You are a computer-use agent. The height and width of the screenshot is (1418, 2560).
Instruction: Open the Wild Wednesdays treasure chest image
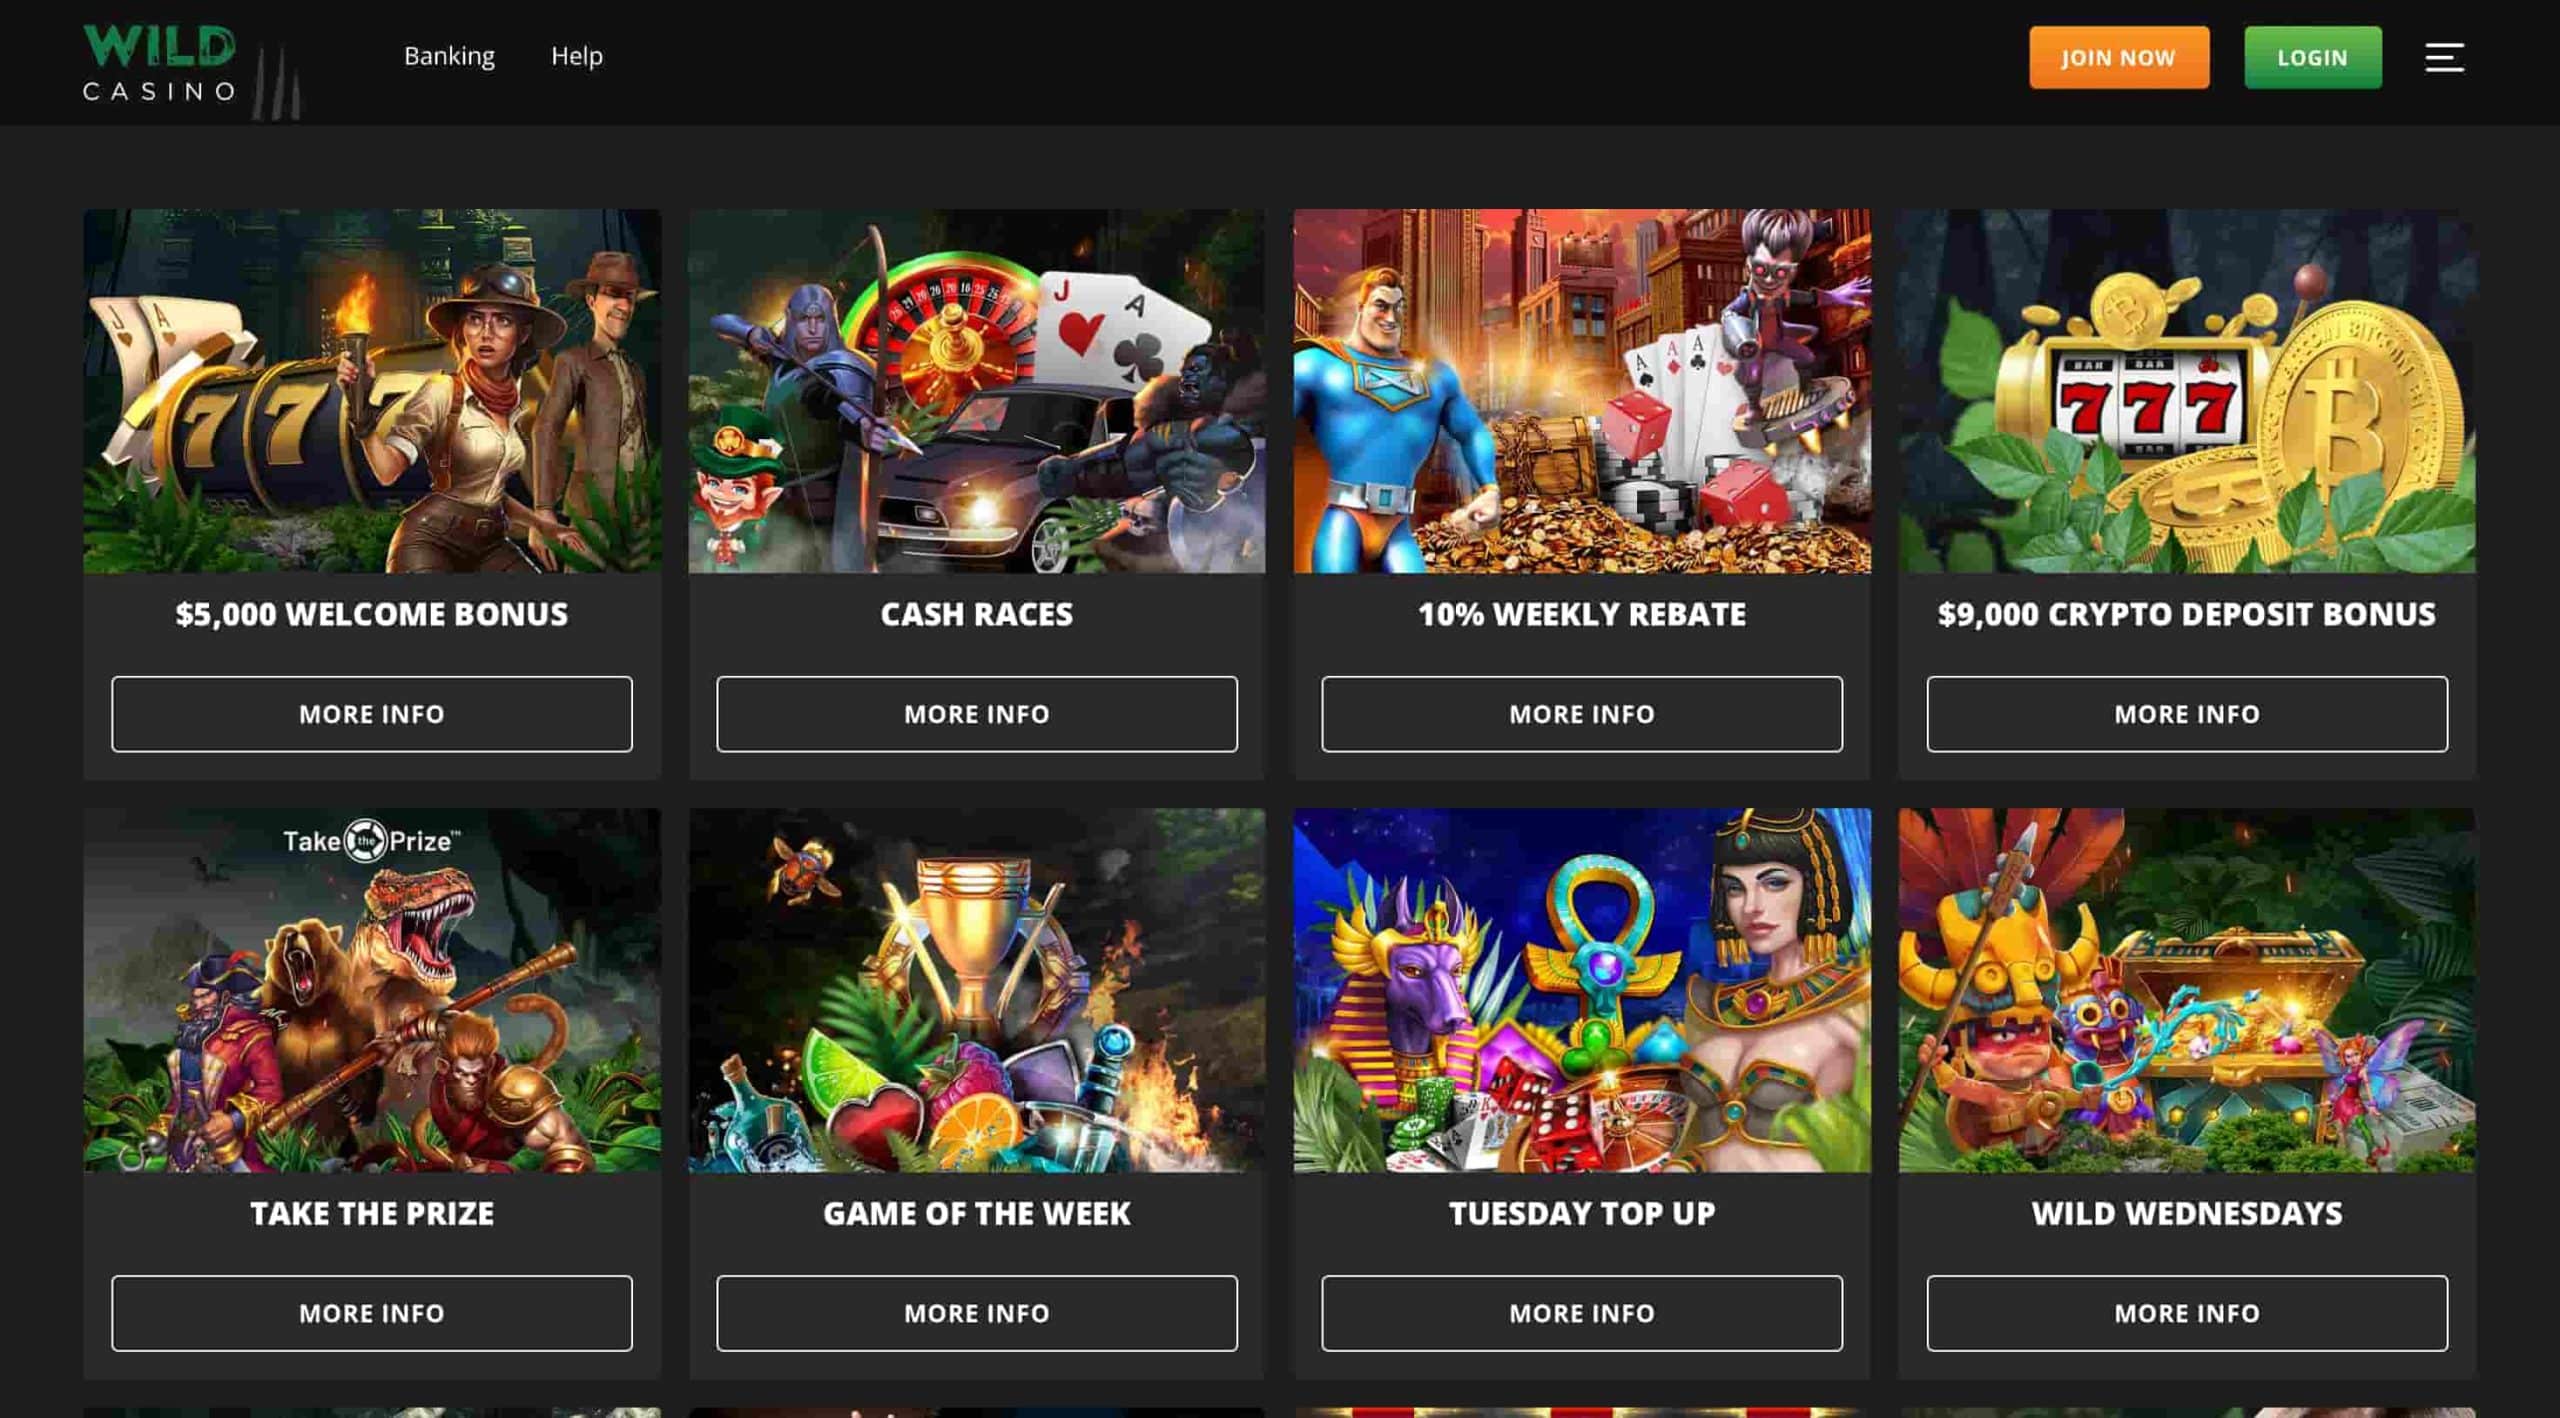click(2187, 990)
